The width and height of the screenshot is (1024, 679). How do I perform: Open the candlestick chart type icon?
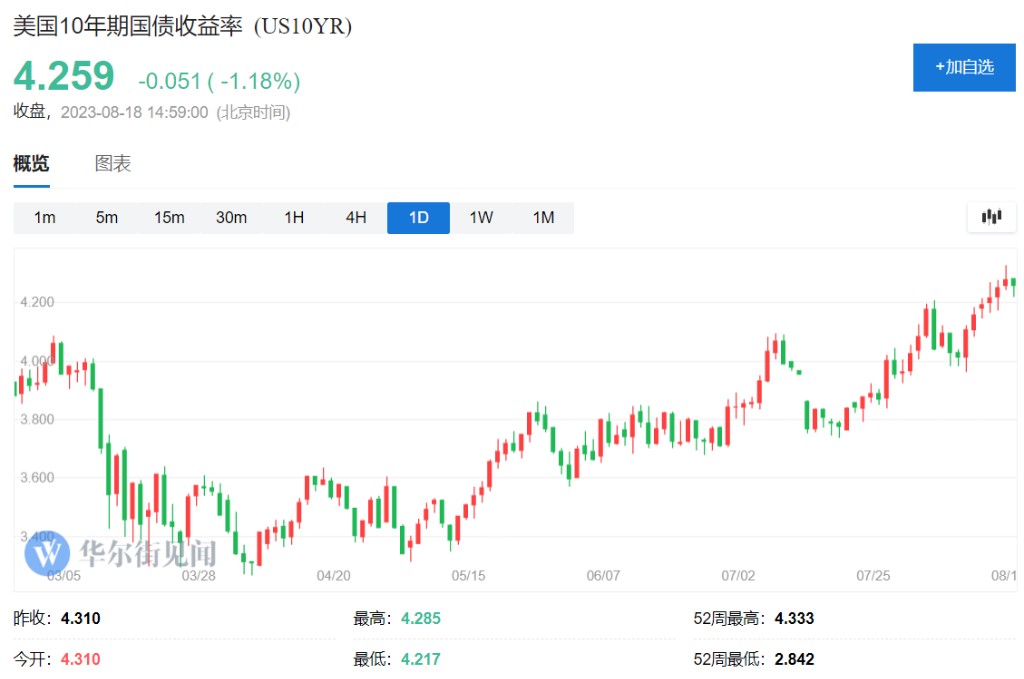click(991, 217)
